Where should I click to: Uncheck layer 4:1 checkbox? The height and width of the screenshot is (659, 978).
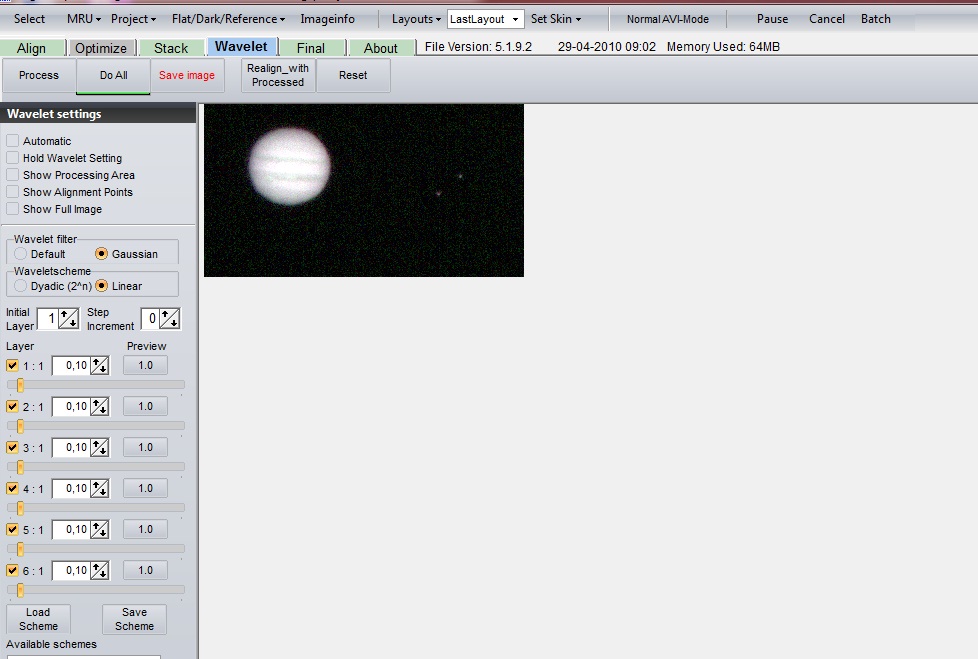tap(12, 488)
